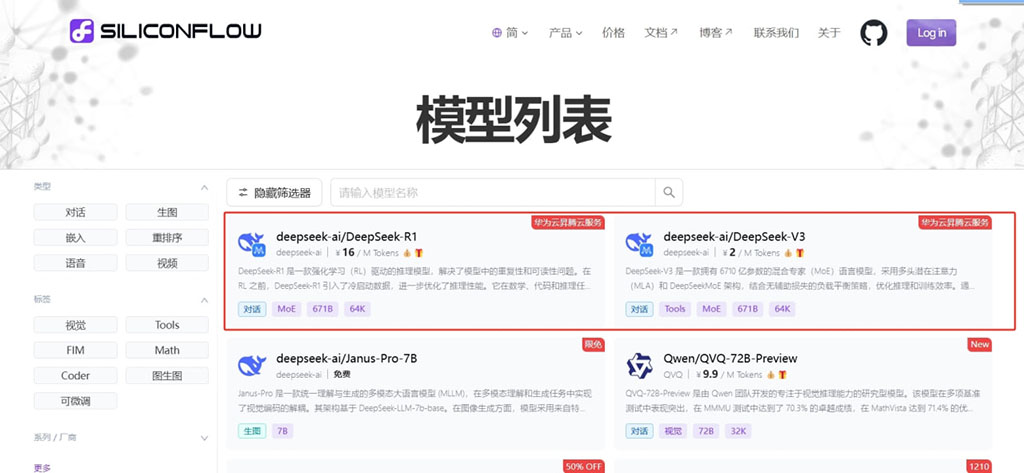1024x473 pixels.
Task: Toggle the 视觉 tag filter
Action: (76, 325)
